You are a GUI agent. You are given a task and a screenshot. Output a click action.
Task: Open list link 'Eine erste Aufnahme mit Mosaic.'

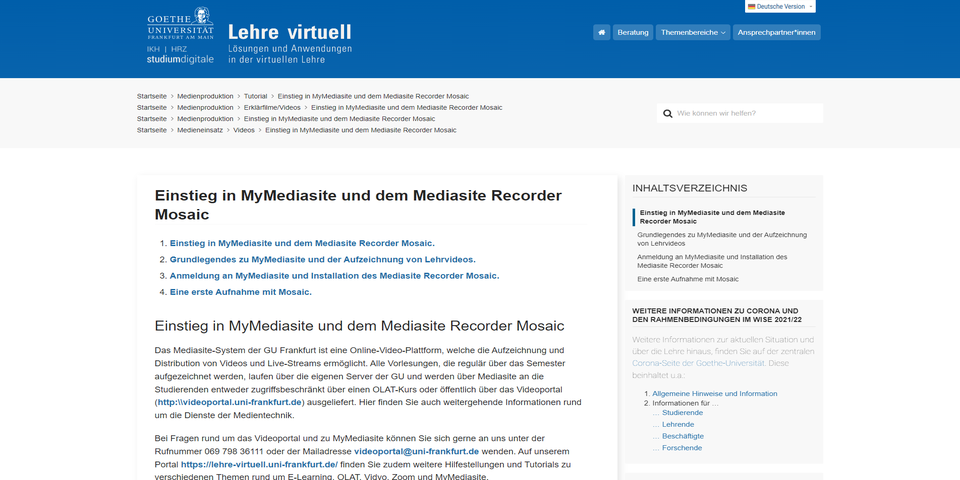click(x=241, y=292)
